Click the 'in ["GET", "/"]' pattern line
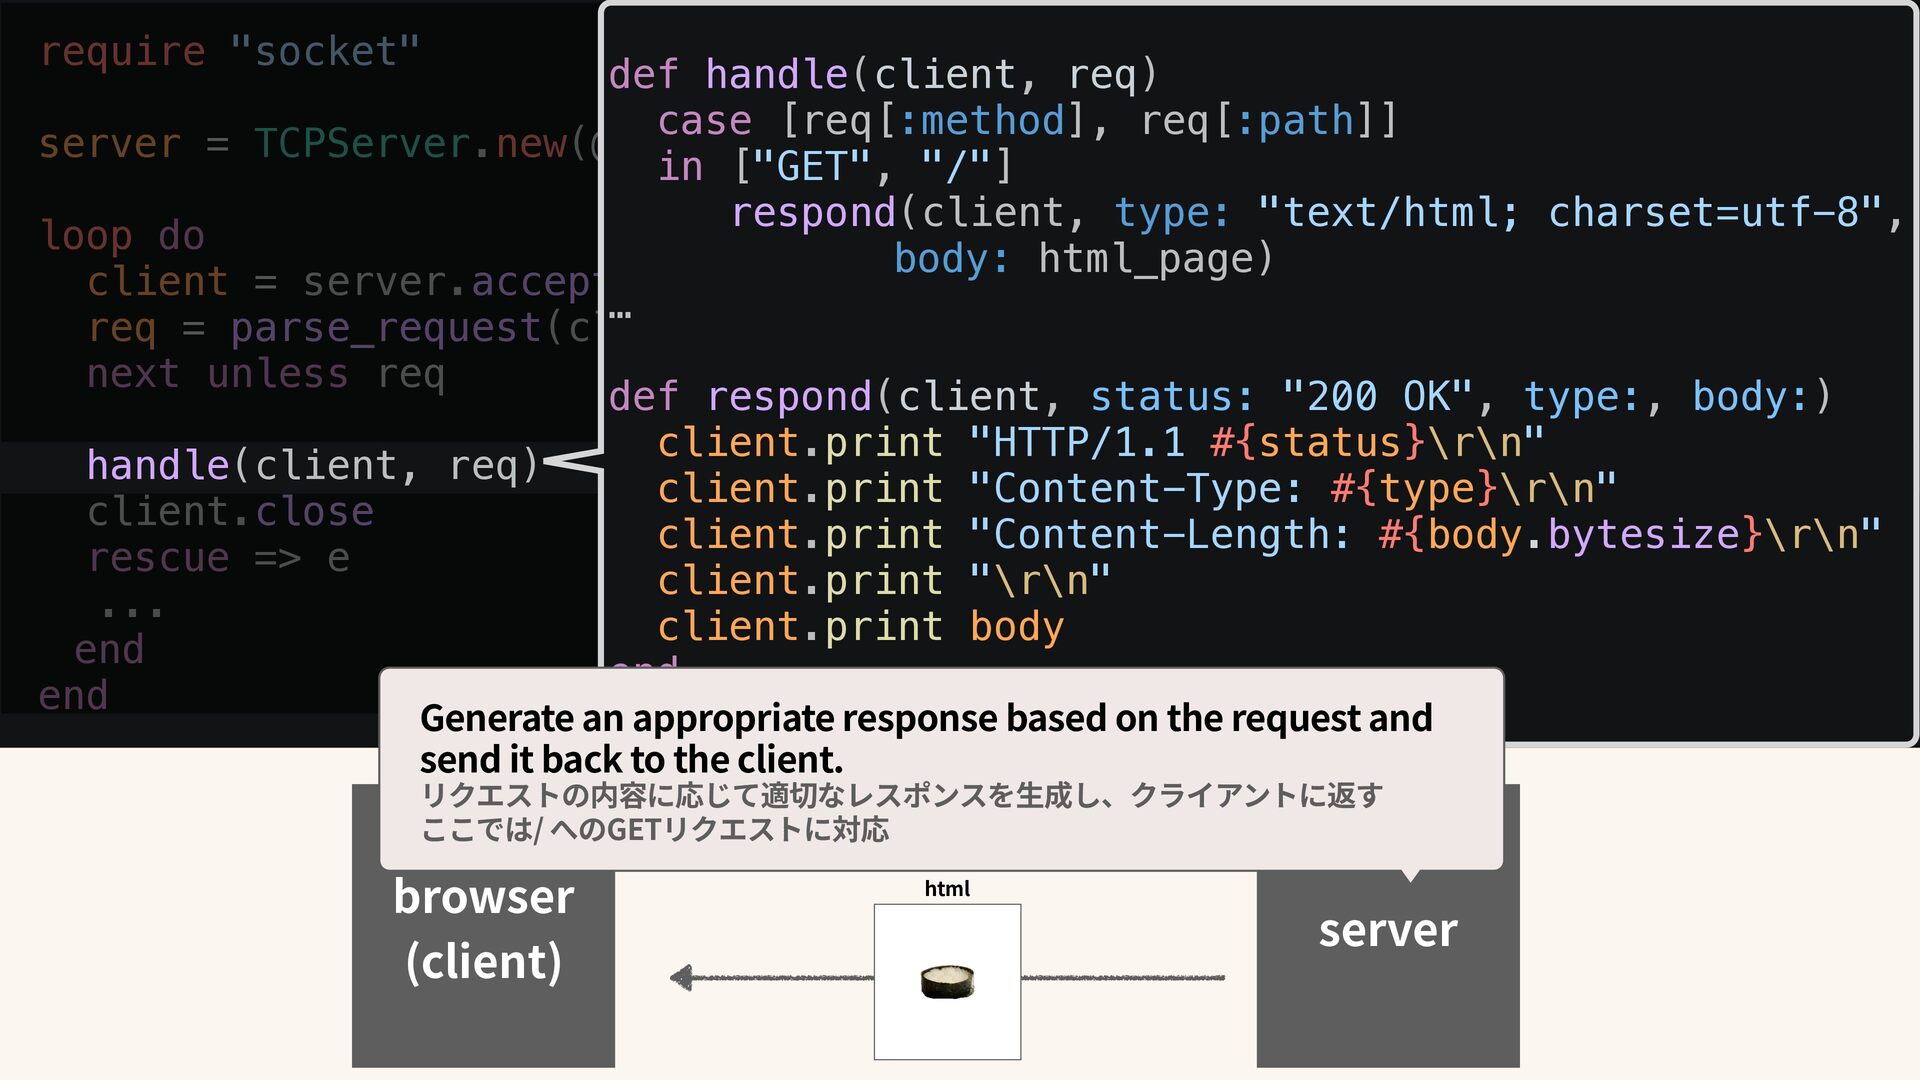Screen dimensions: 1920x1080 [835, 167]
